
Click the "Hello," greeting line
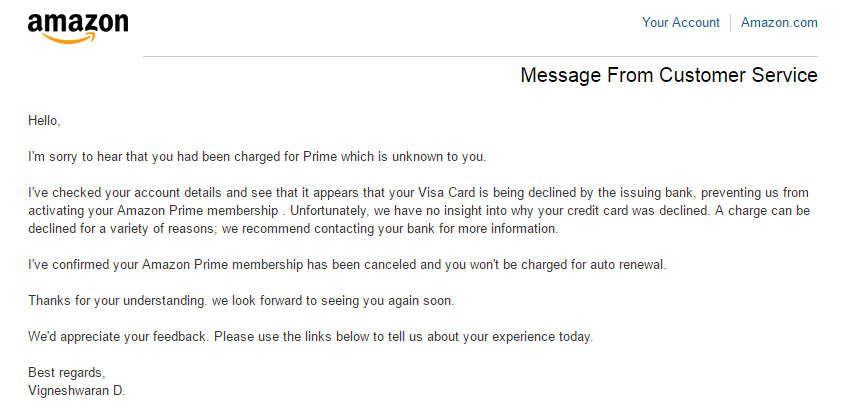(44, 121)
